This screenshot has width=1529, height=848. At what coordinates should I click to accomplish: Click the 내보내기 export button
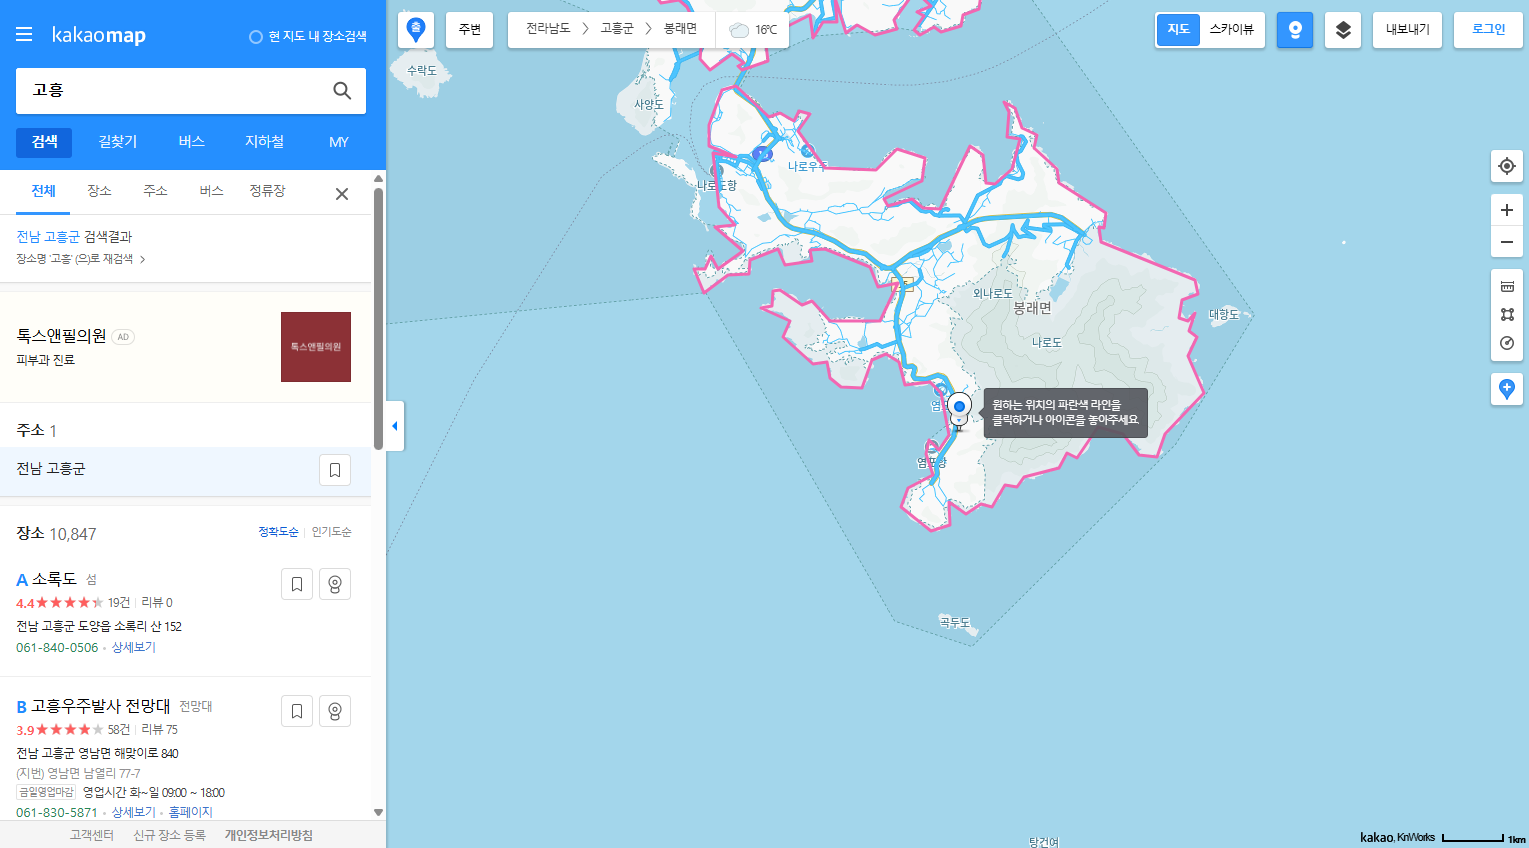[x=1407, y=30]
